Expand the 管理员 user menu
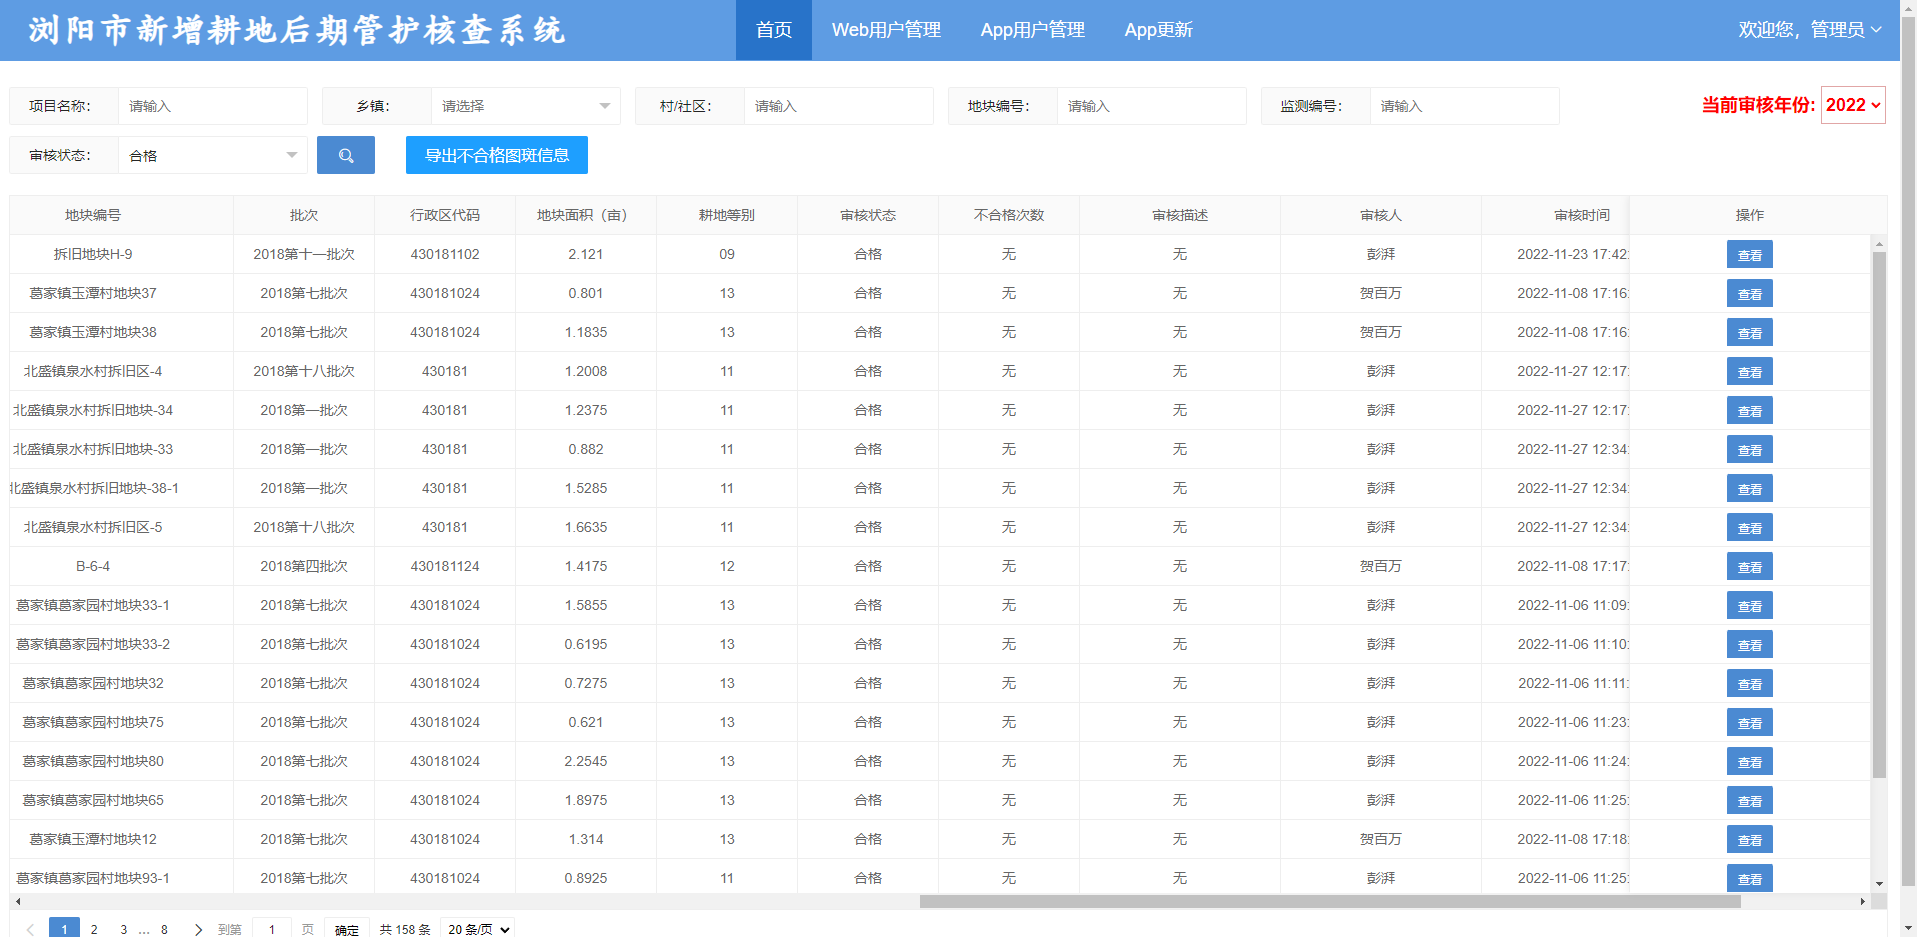 coord(1810,30)
